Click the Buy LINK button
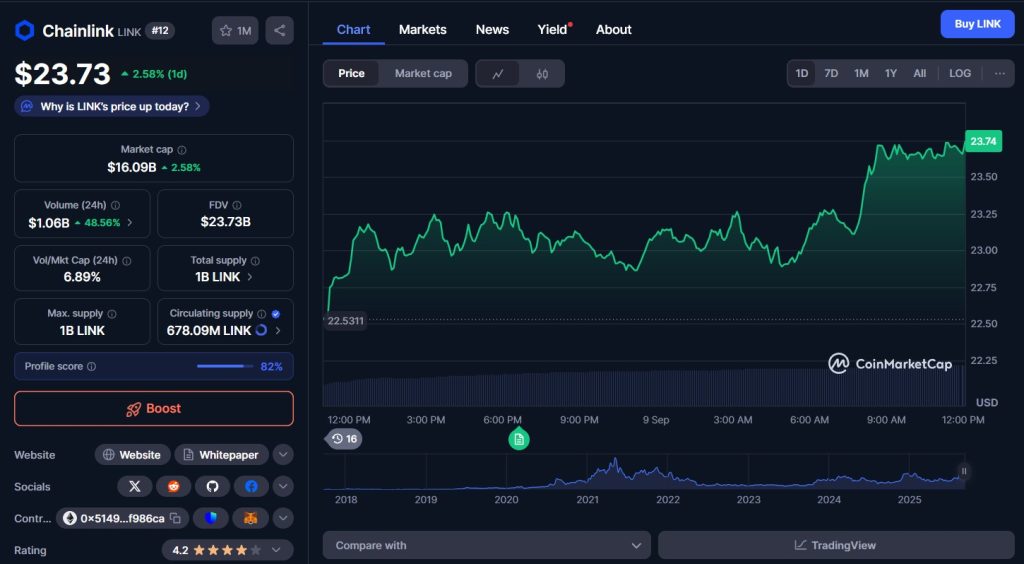 (x=977, y=24)
